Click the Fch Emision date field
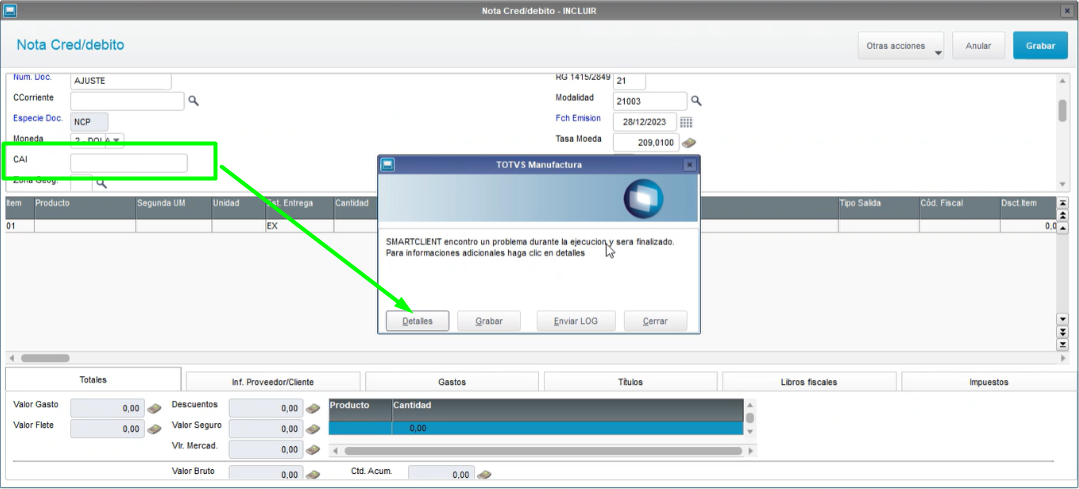Viewport: 1079px width, 489px height. tap(645, 122)
